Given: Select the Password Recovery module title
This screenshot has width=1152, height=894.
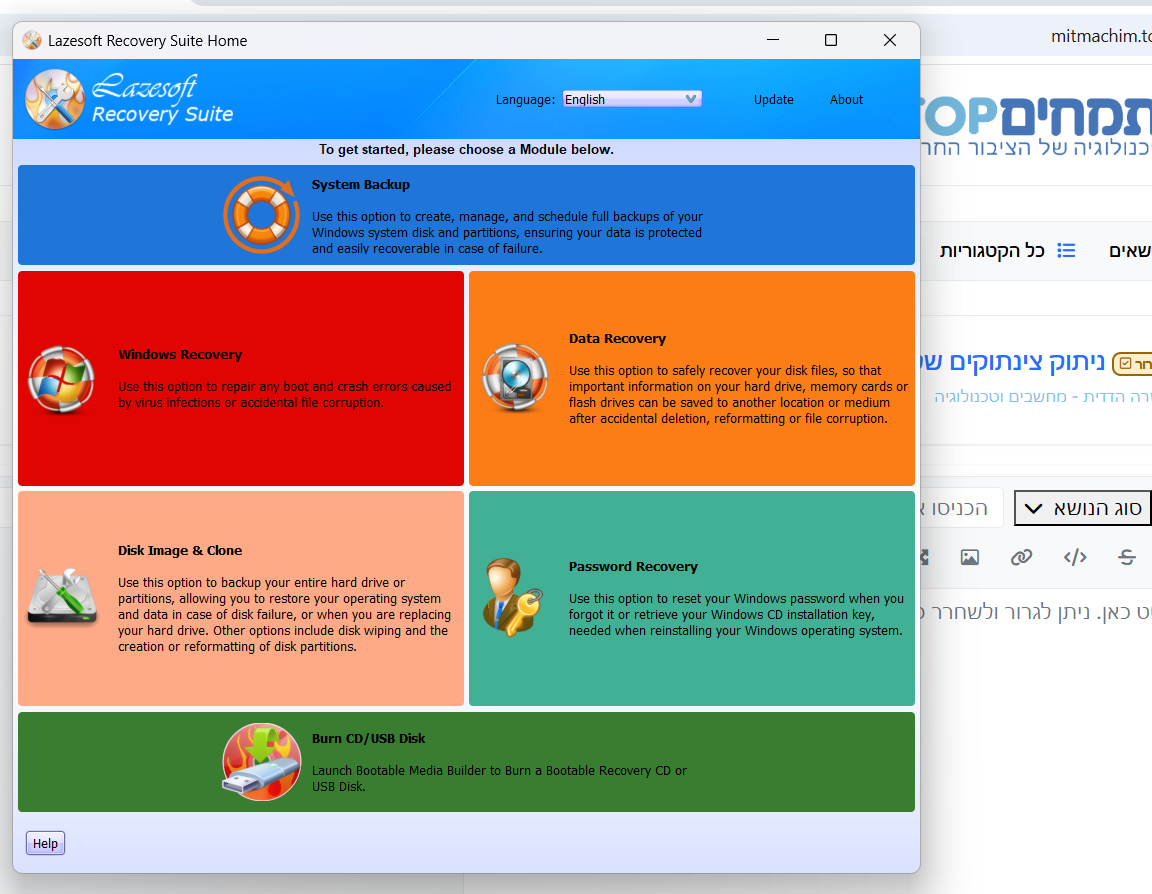Looking at the screenshot, I should pyautogui.click(x=633, y=567).
